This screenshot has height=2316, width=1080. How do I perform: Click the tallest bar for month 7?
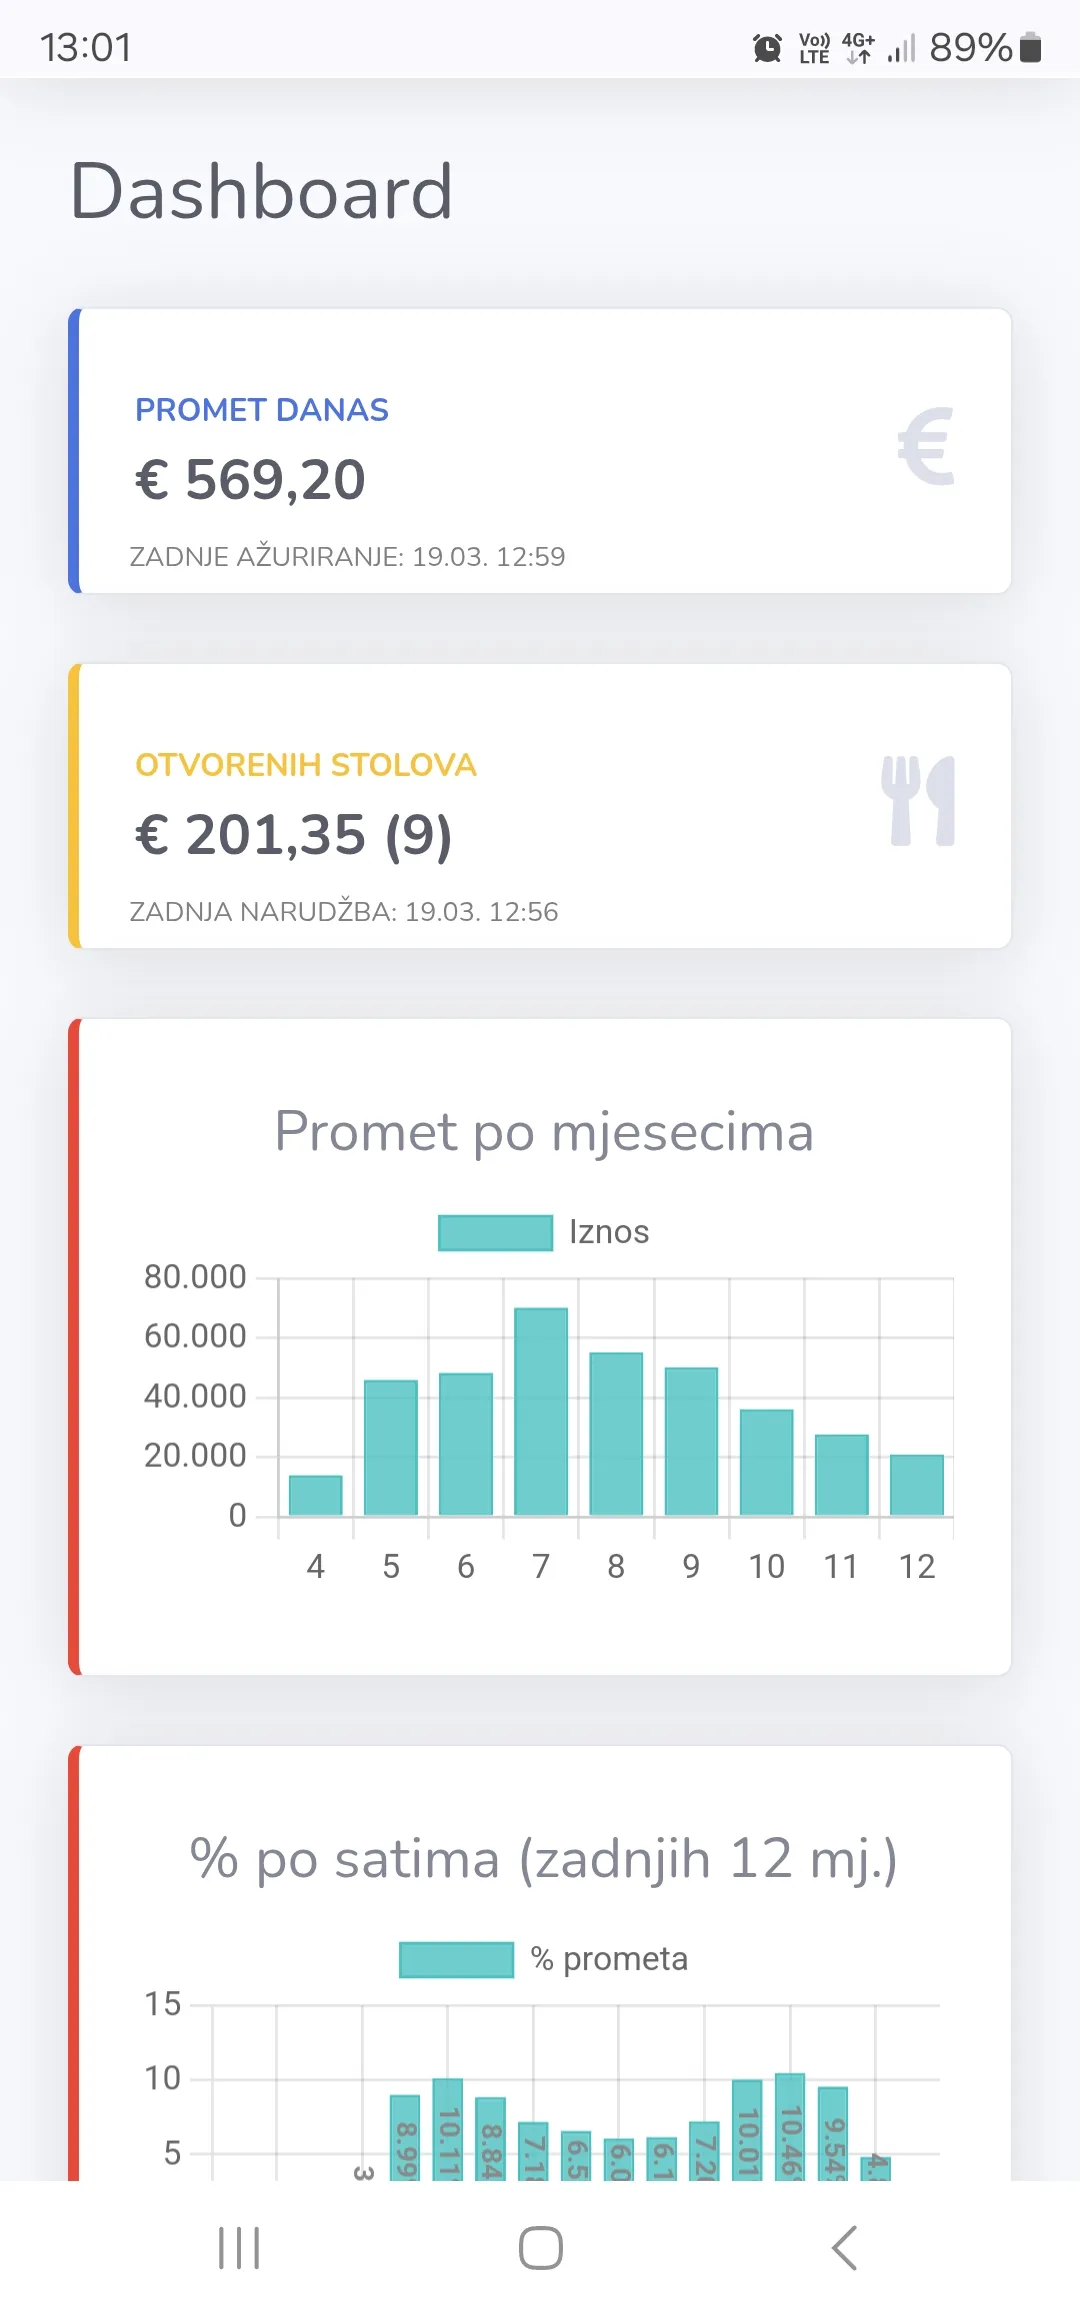click(540, 1410)
